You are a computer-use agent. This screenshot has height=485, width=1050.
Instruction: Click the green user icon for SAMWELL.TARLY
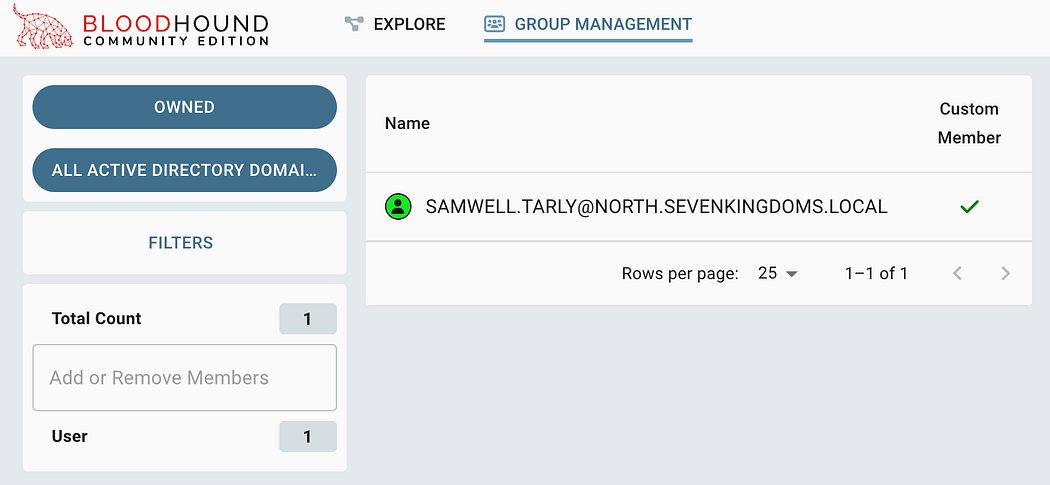[398, 206]
